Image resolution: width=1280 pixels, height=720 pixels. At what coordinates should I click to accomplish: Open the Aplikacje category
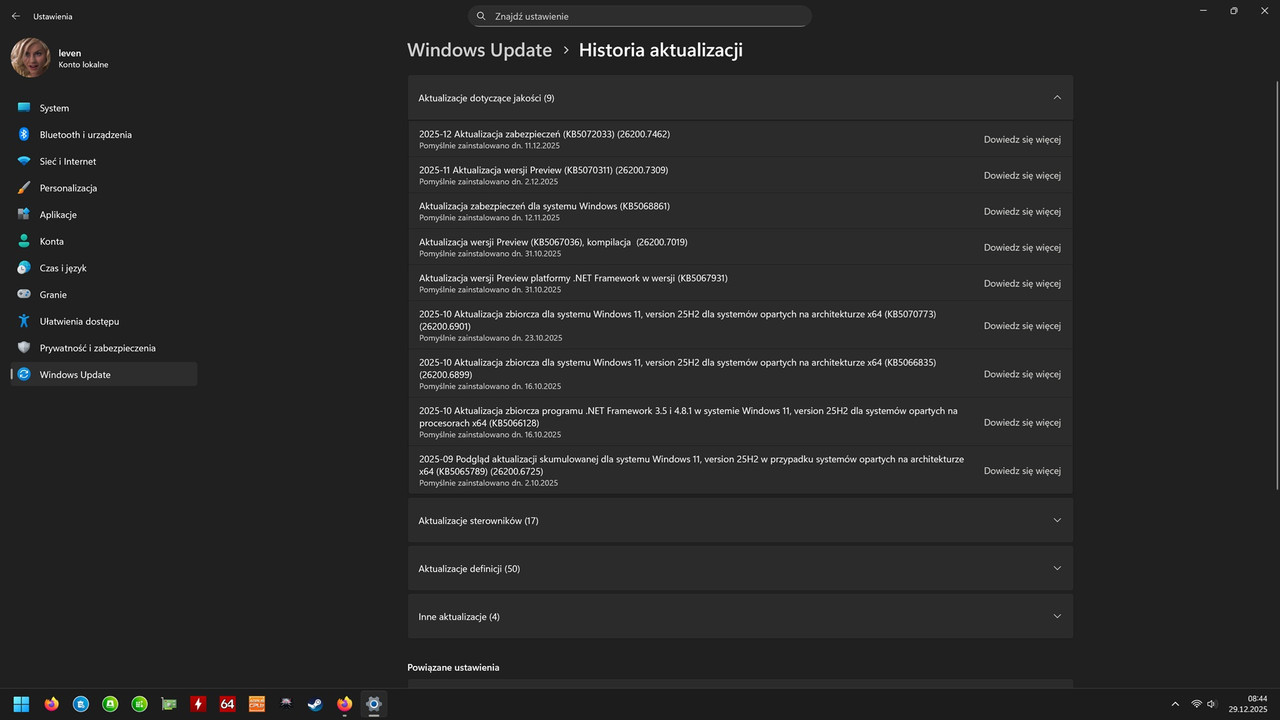coord(104,214)
